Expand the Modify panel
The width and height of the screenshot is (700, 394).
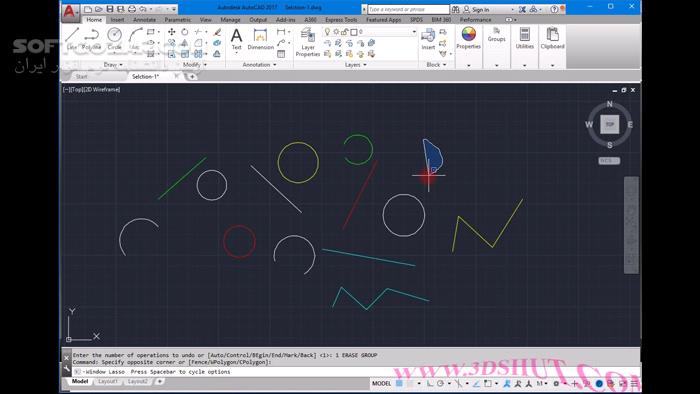195,65
